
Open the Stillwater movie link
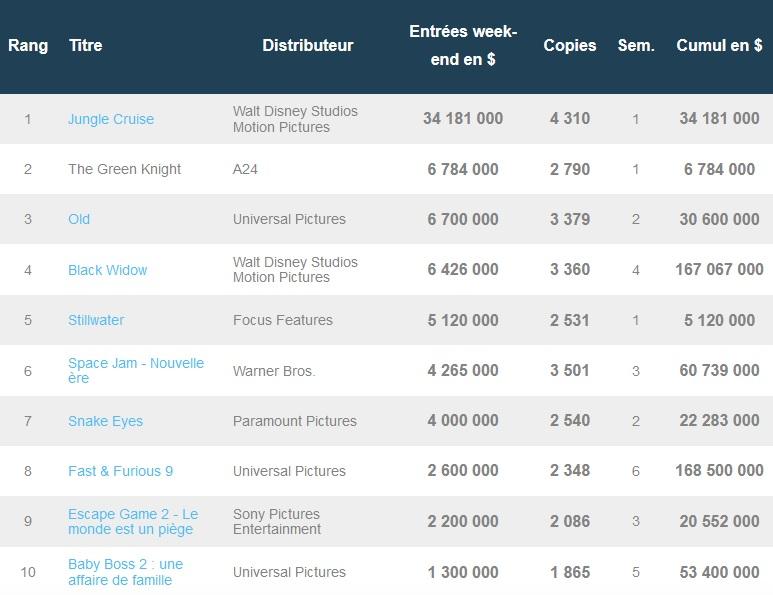pyautogui.click(x=96, y=320)
